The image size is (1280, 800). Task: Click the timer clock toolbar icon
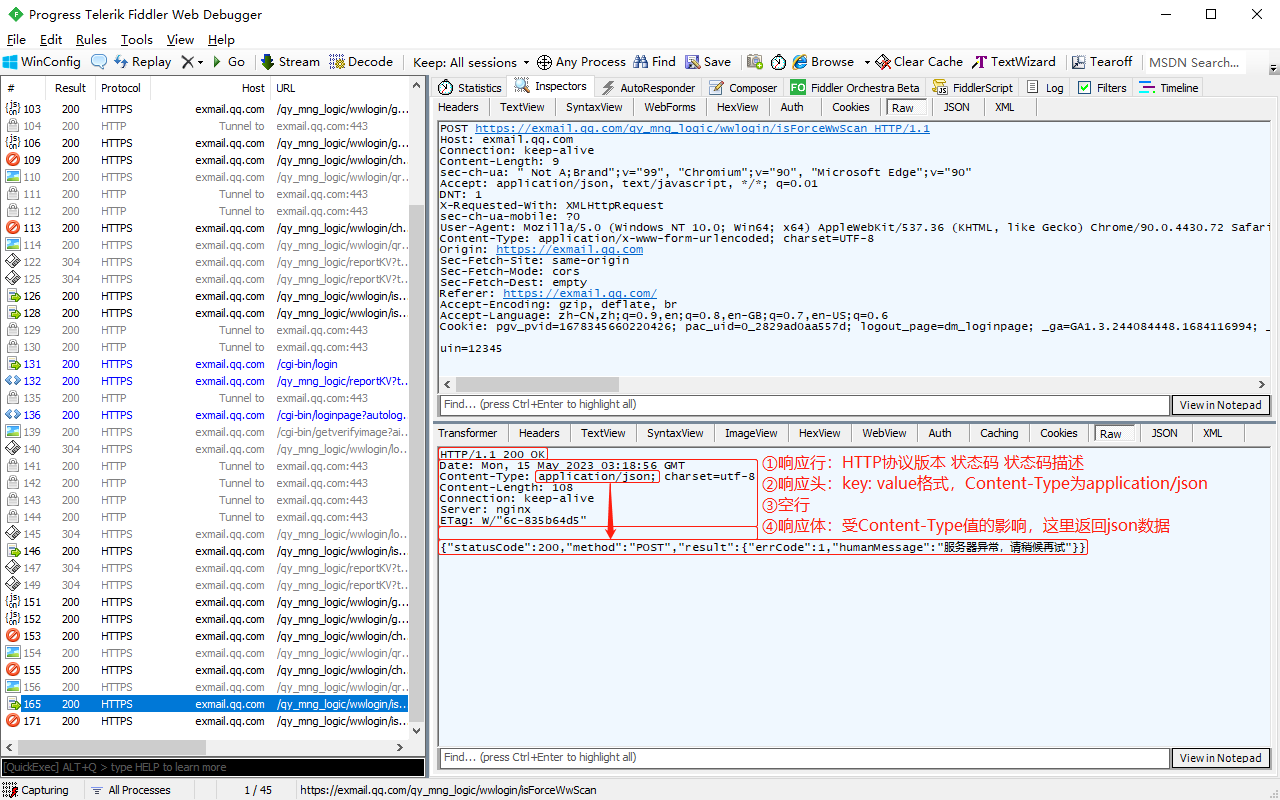point(778,62)
